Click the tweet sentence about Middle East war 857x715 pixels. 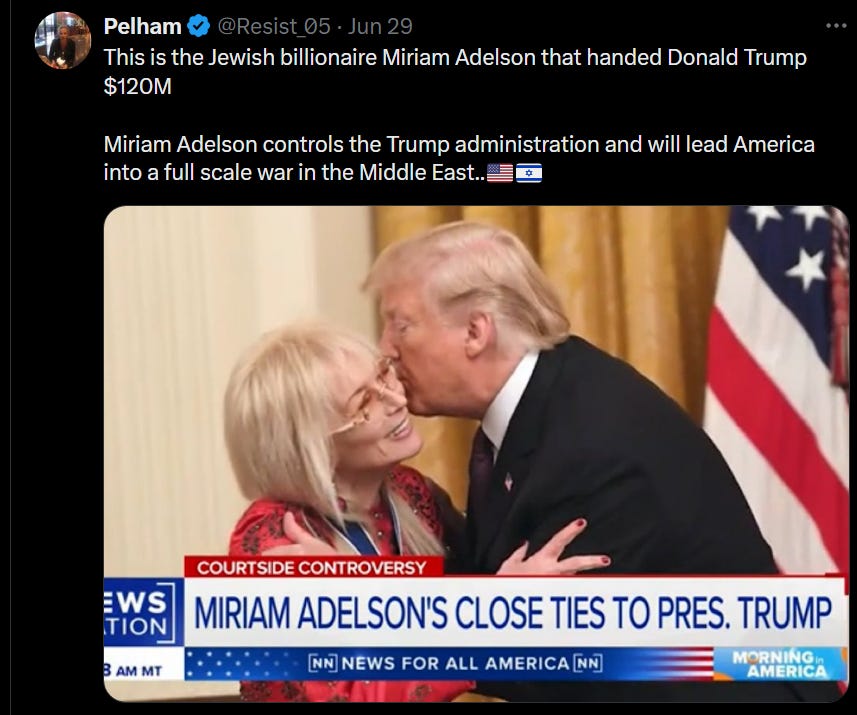459,159
